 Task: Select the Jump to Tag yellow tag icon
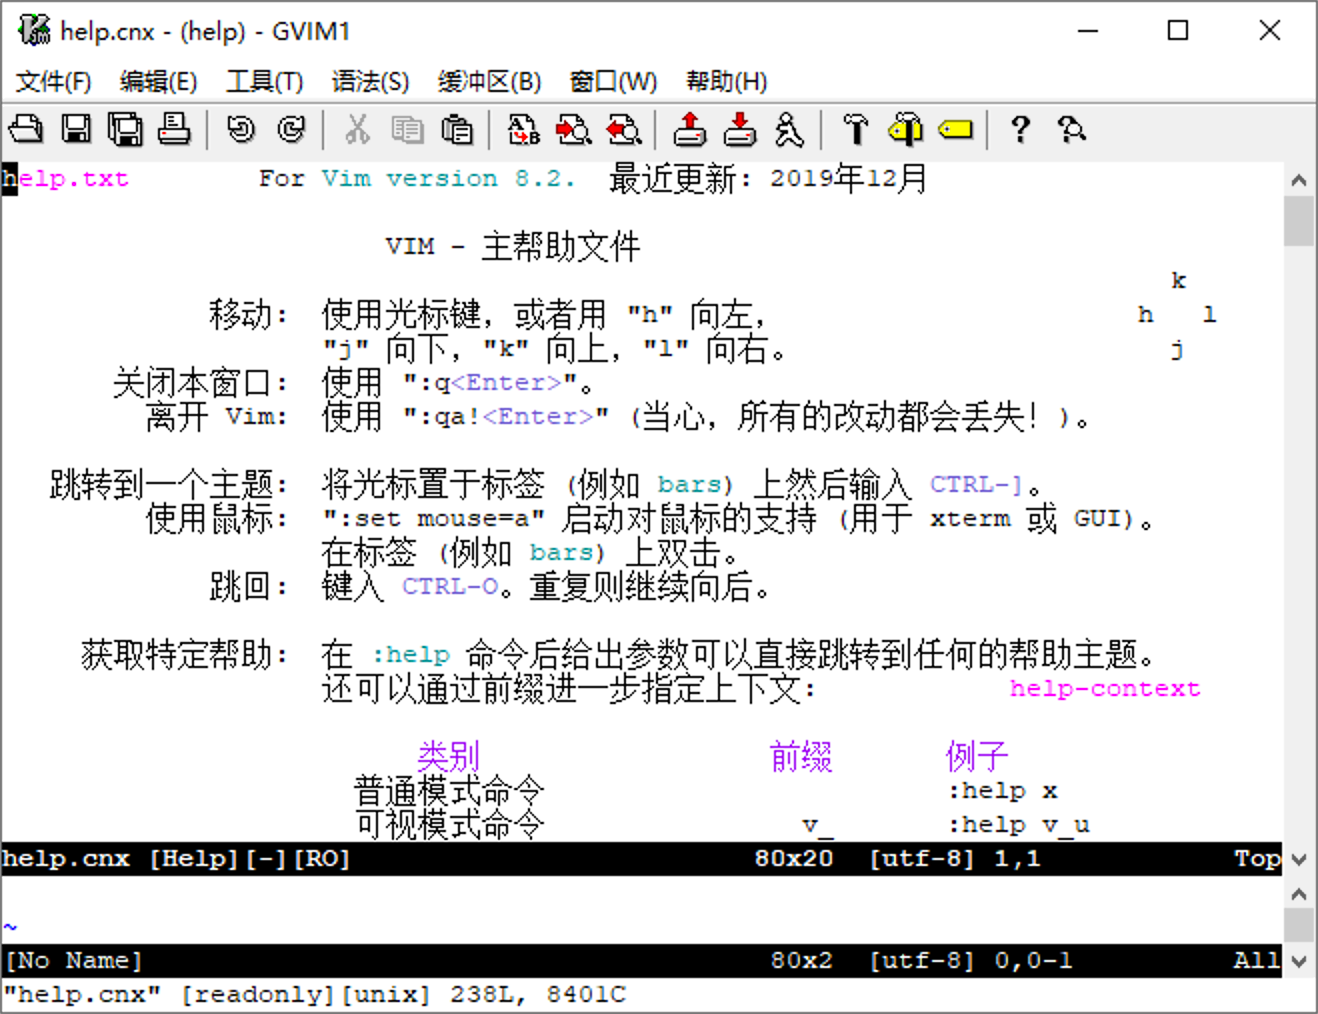(x=955, y=130)
